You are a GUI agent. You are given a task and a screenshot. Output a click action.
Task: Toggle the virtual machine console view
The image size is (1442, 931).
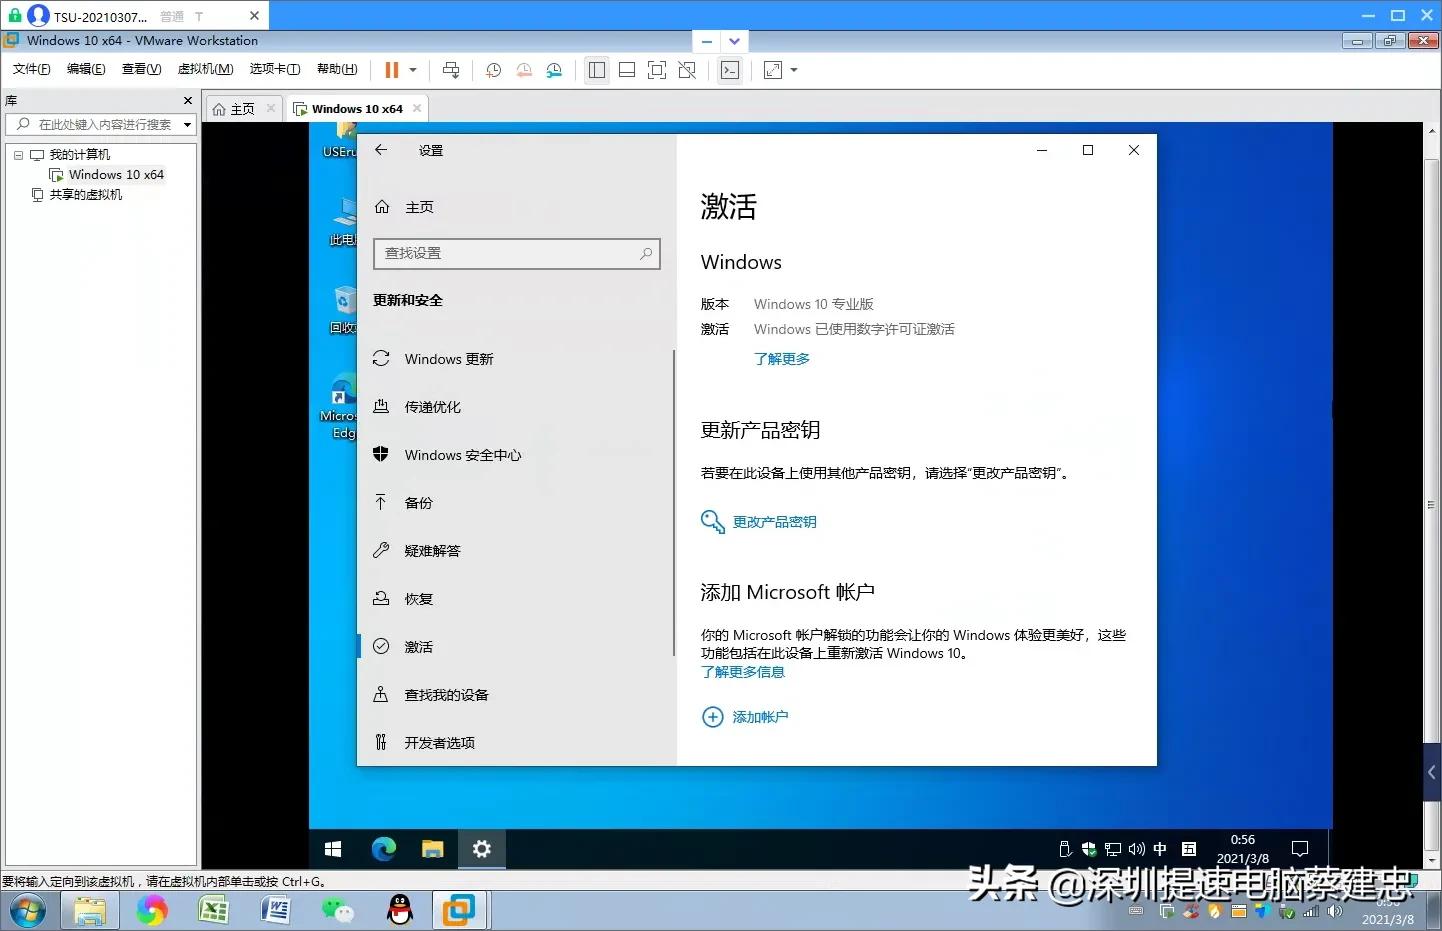coord(730,70)
